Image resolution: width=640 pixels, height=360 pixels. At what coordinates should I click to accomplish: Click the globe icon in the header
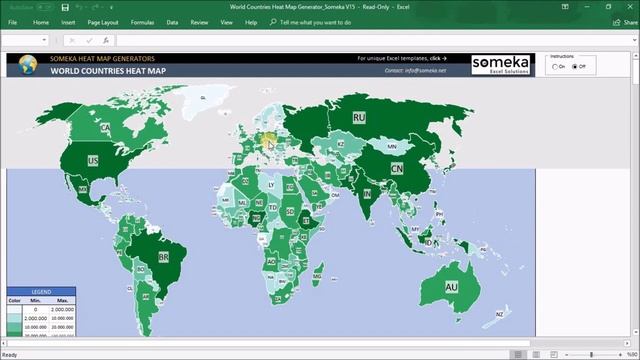point(28,64)
